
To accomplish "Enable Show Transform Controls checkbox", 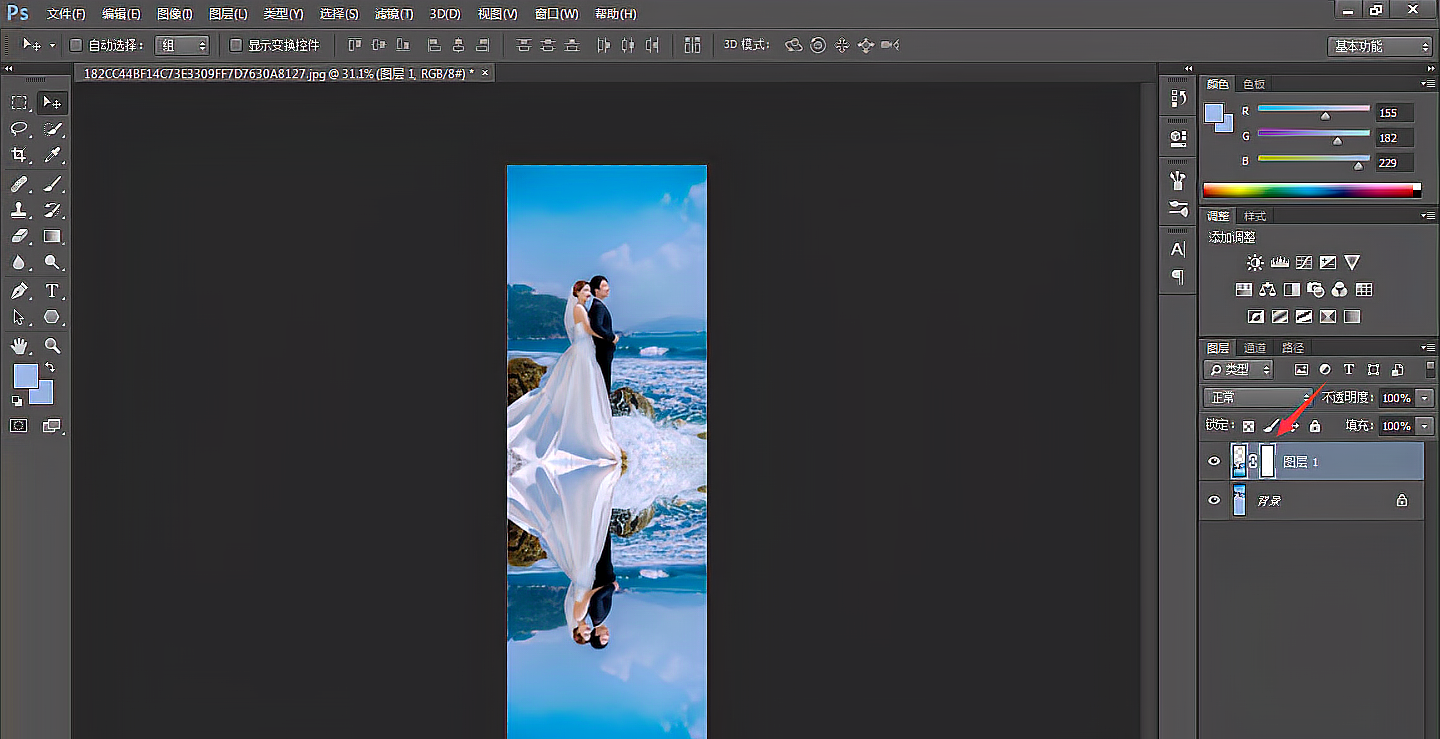I will coord(236,45).
